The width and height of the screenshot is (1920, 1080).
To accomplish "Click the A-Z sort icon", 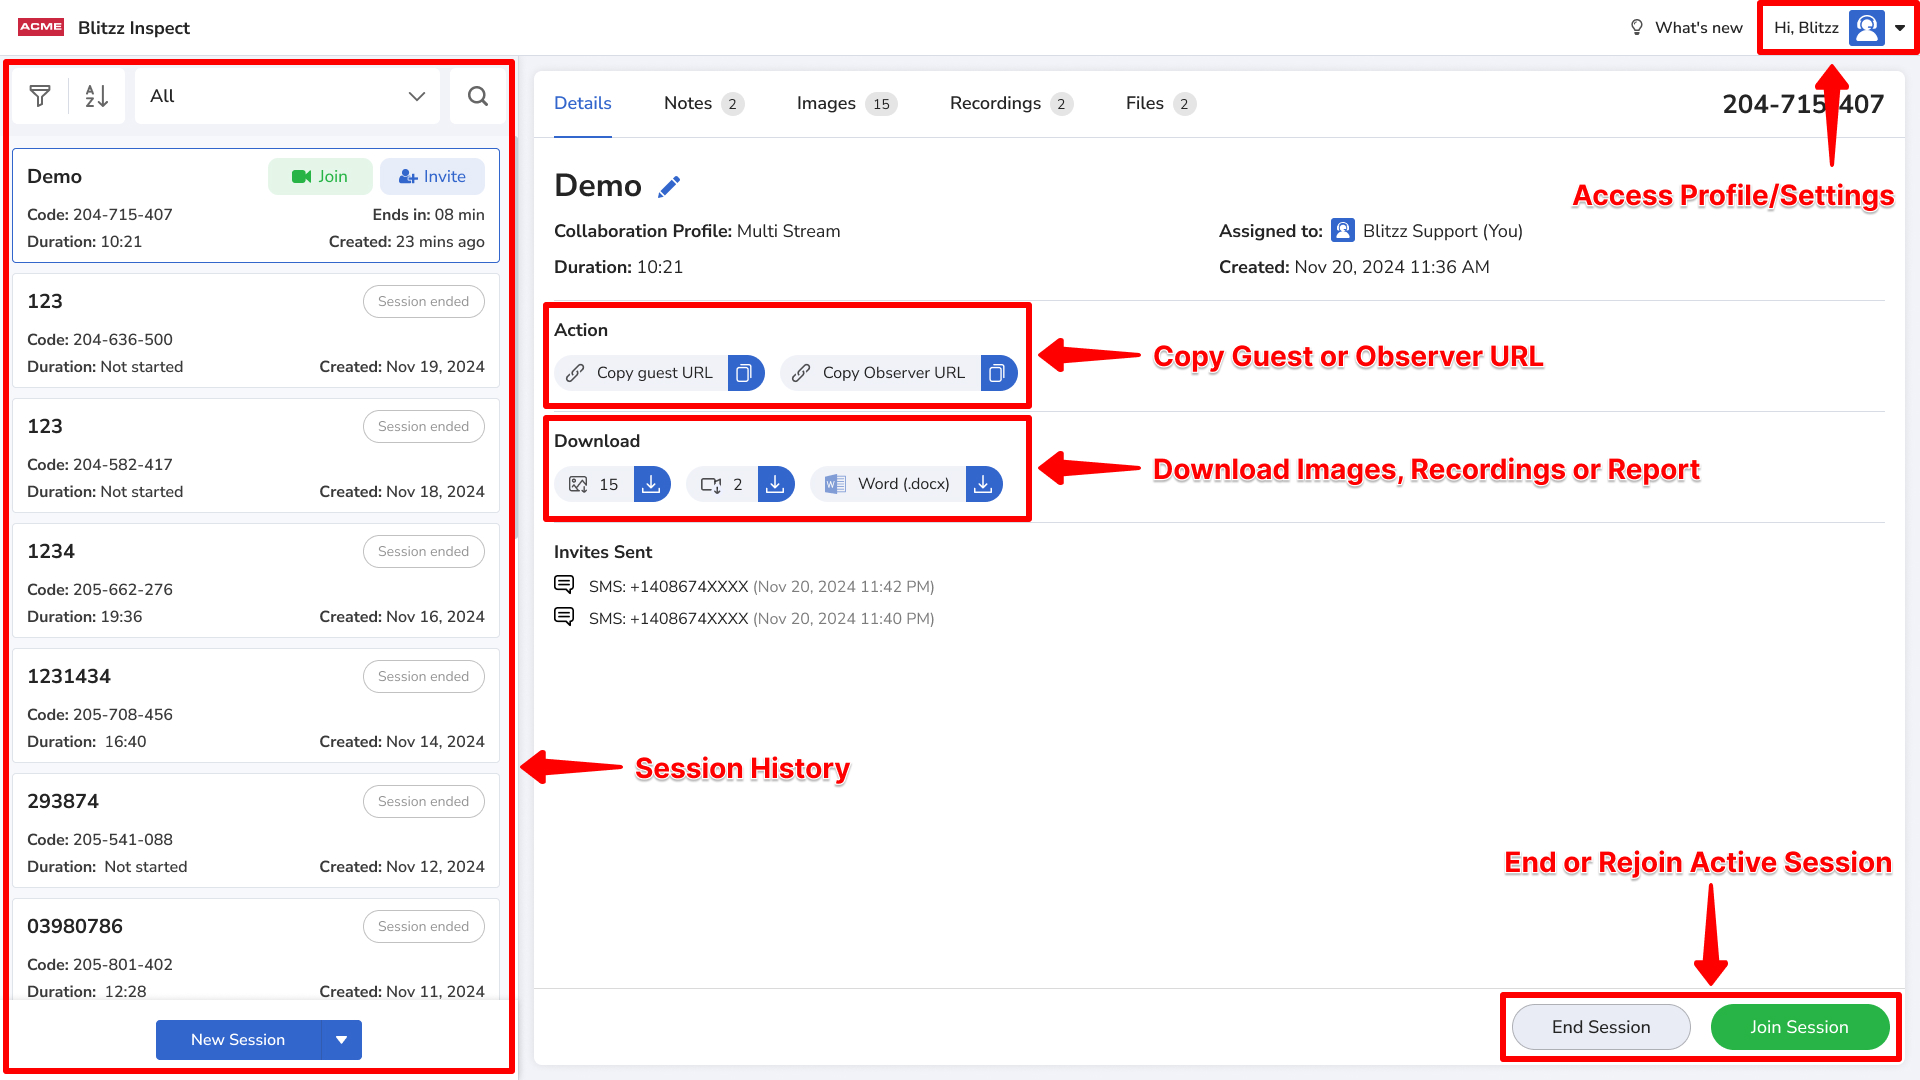I will 96,96.
